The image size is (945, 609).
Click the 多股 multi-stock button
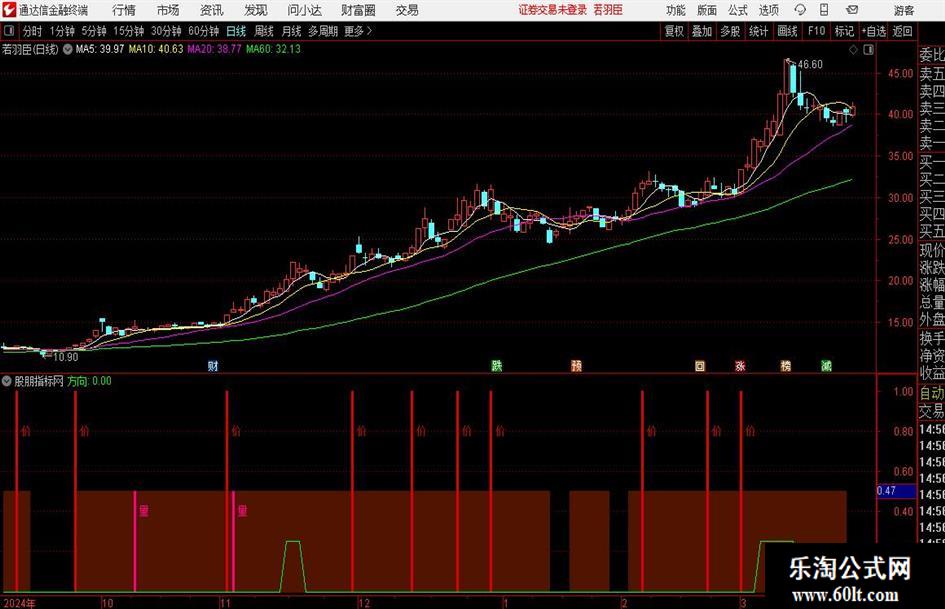tap(730, 31)
